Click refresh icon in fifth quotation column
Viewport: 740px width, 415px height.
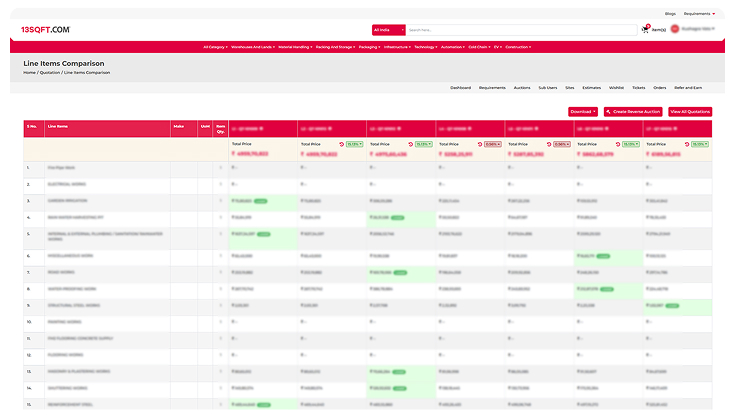(548, 144)
